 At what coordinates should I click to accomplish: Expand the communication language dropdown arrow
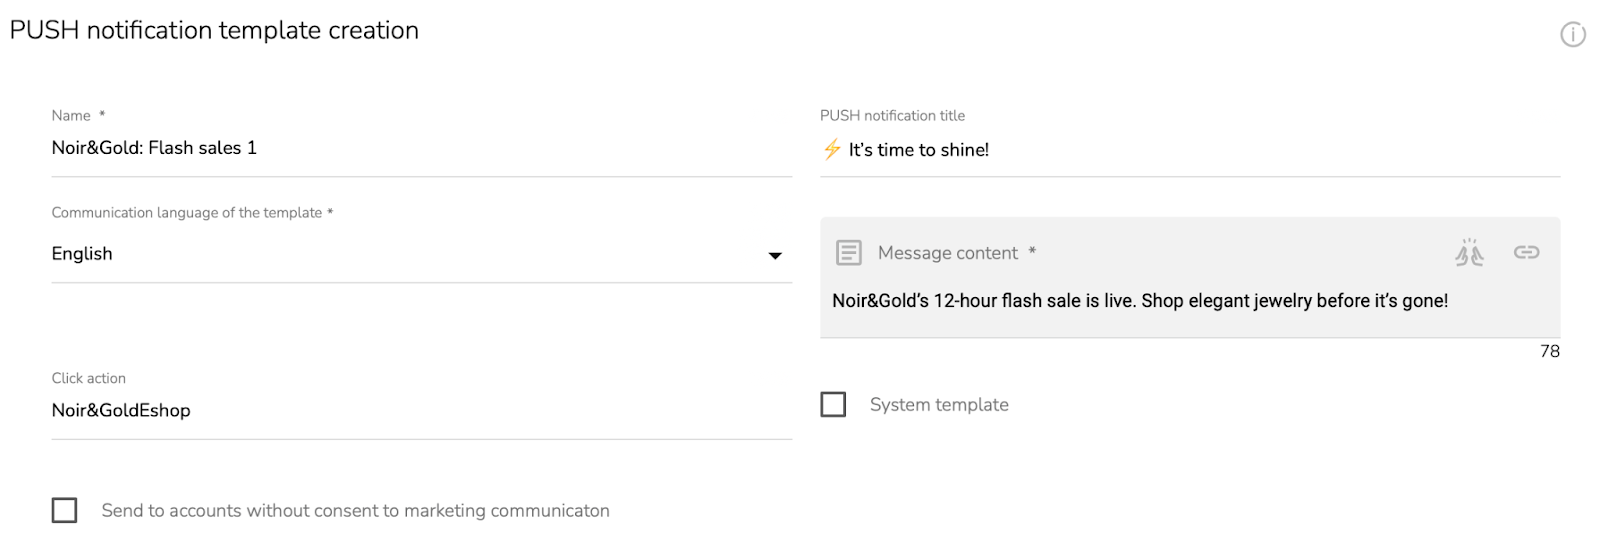(x=774, y=256)
